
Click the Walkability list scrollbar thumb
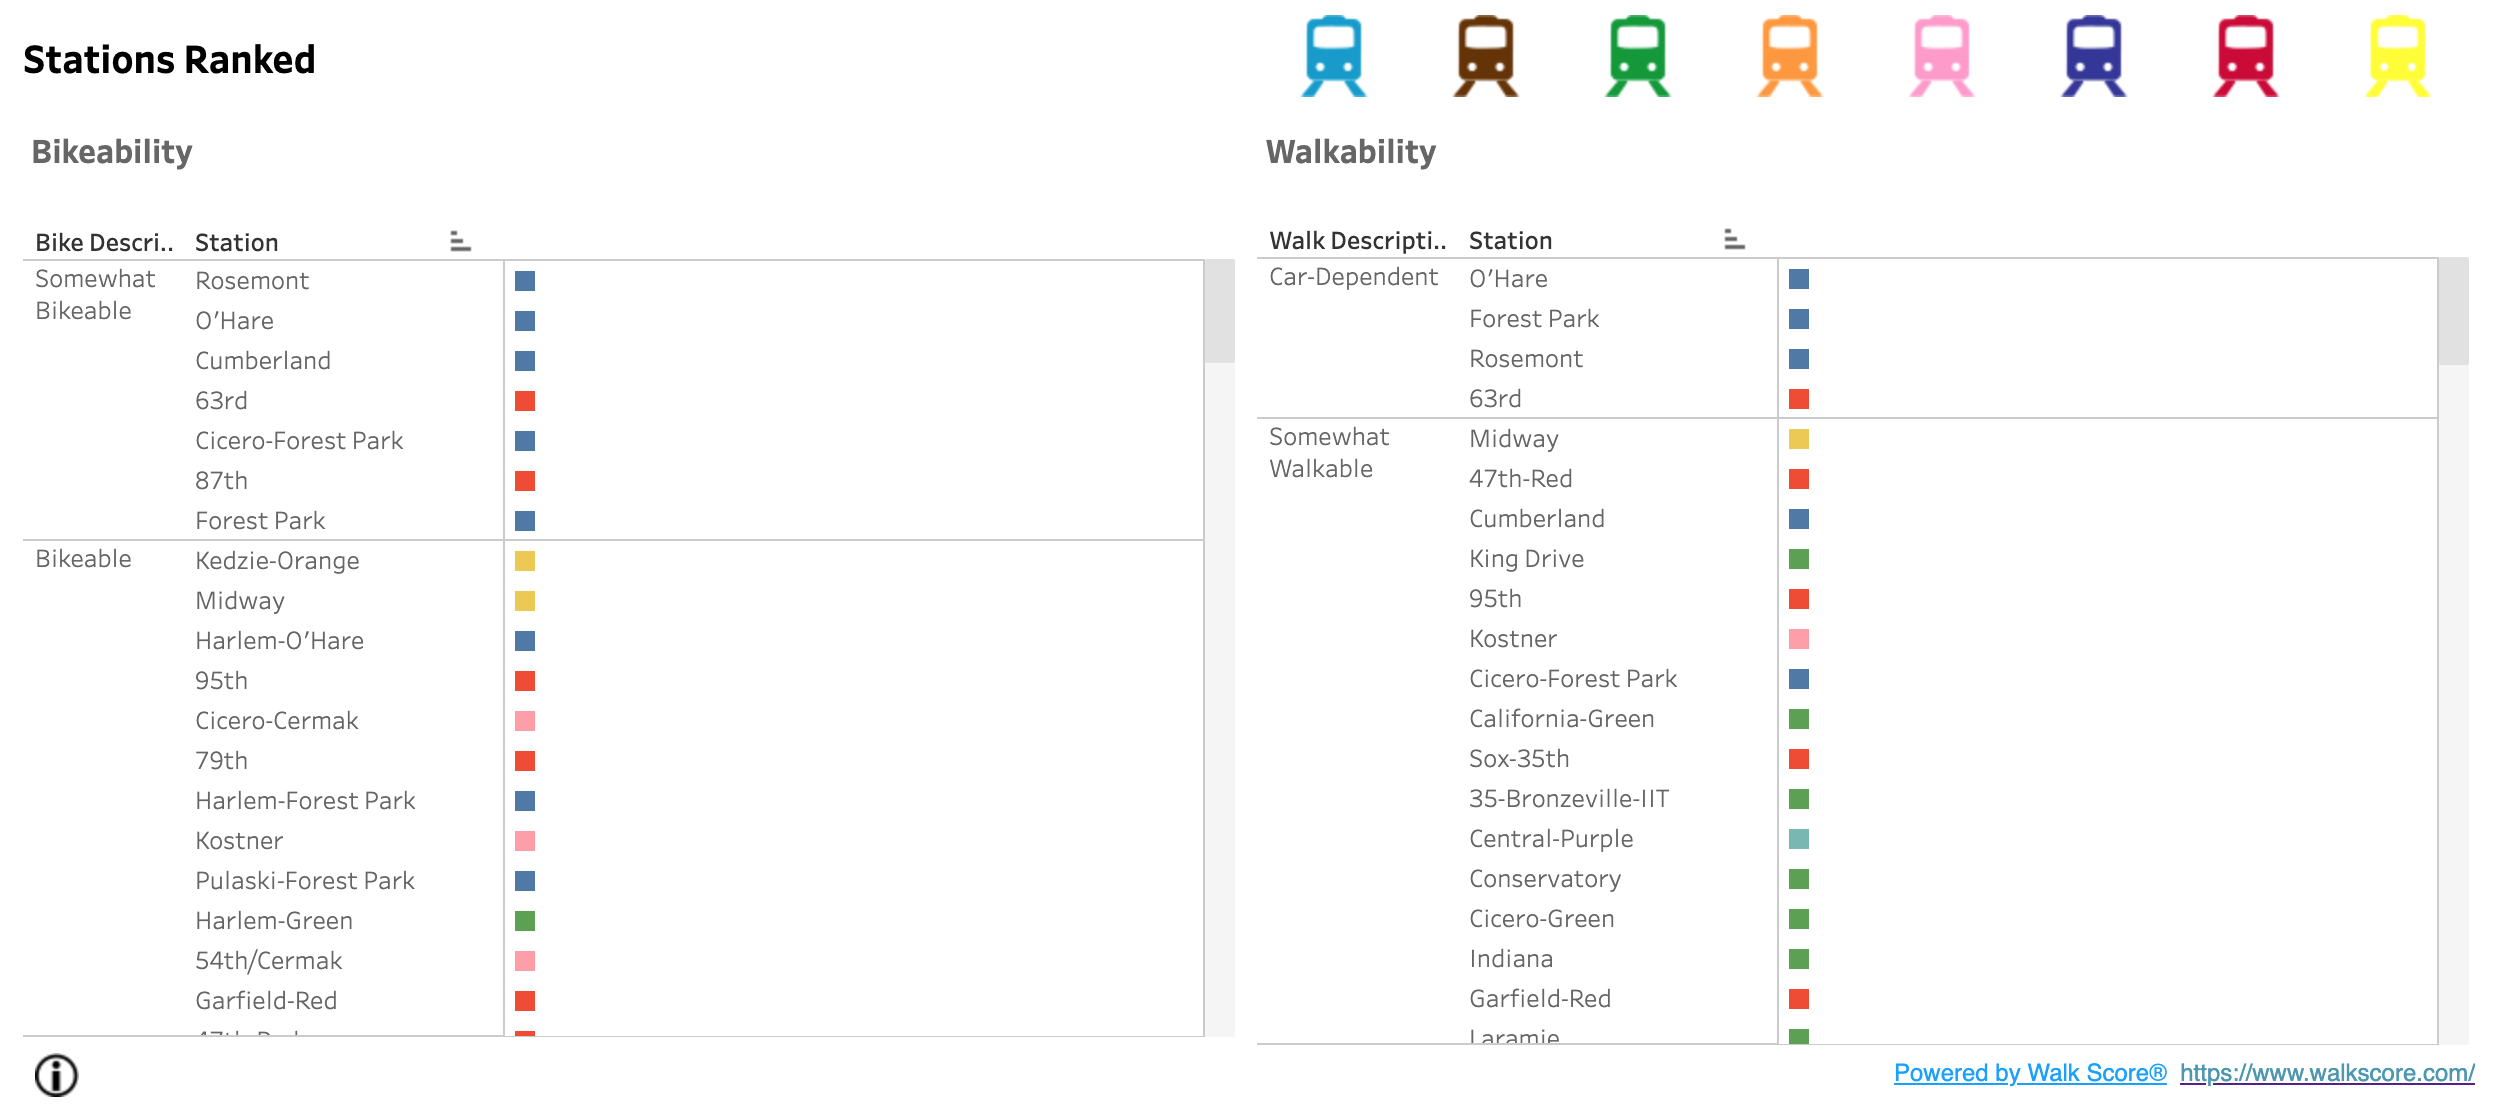click(2453, 312)
